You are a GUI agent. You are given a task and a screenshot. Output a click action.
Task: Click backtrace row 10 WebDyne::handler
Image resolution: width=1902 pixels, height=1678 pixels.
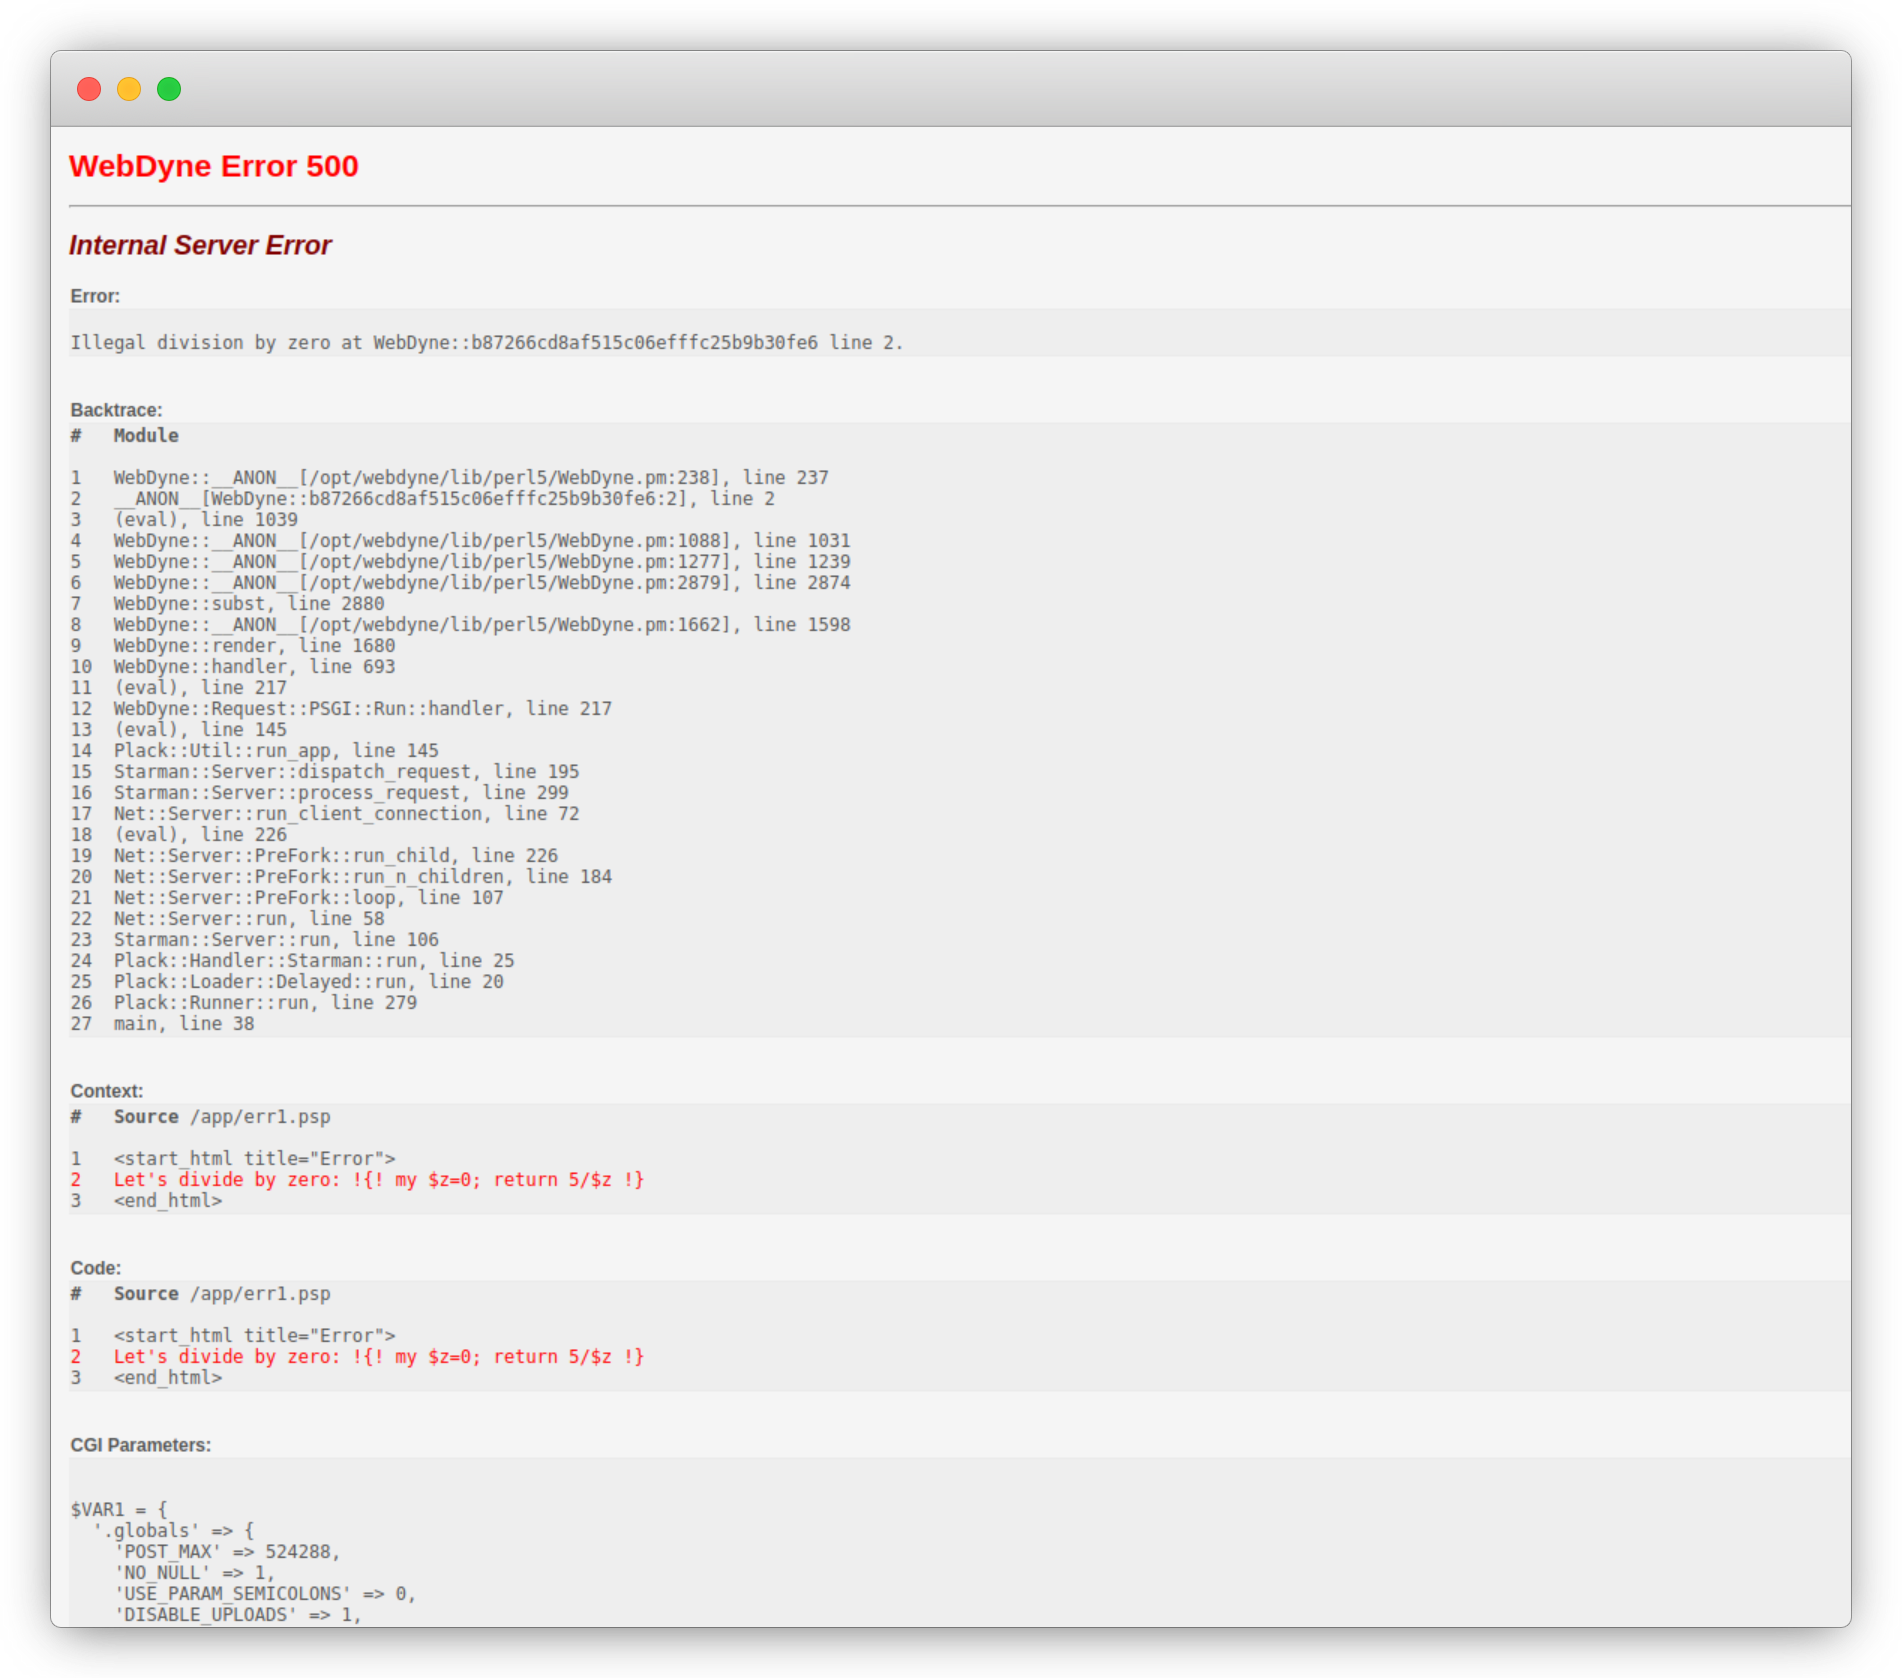click(x=254, y=667)
